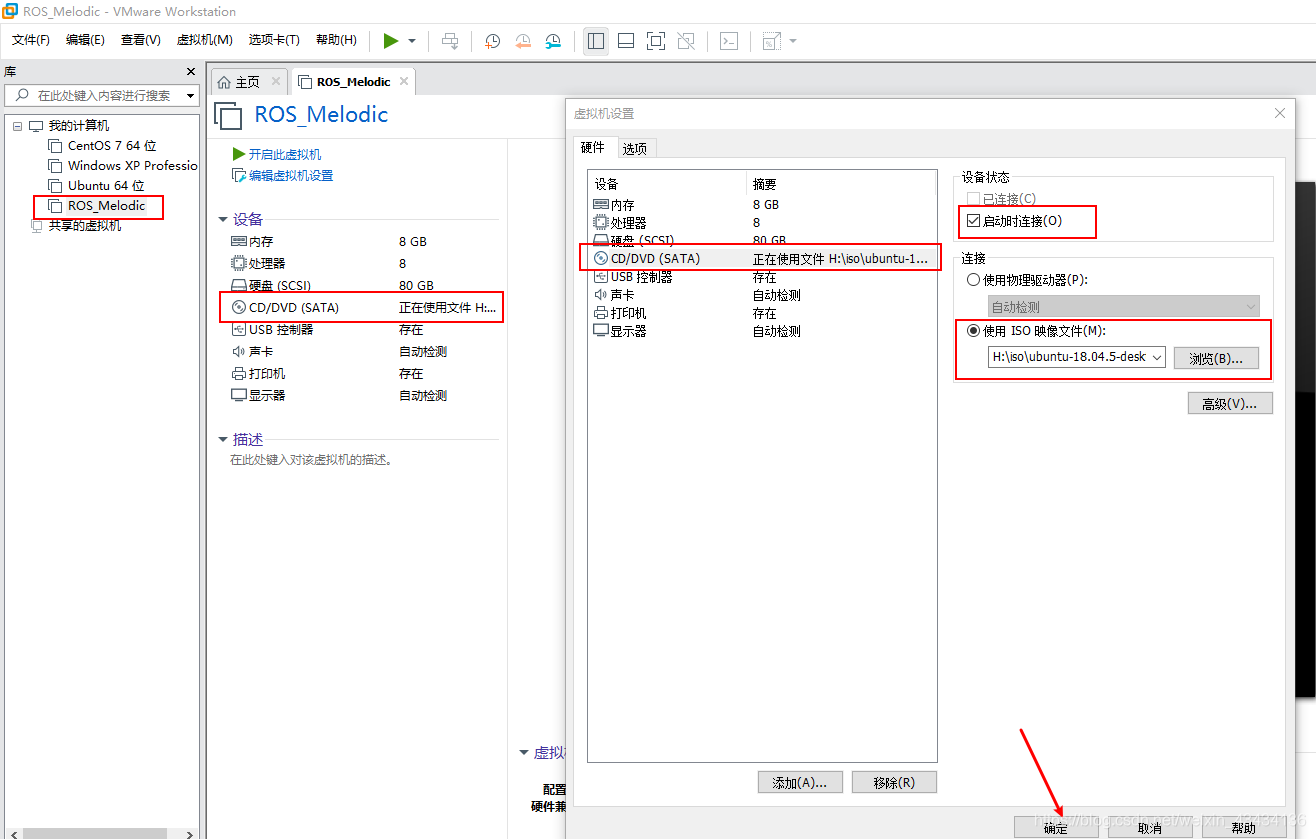Viewport: 1316px width, 839px height.
Task: Click 打印机 on VM summary page
Action: tap(258, 374)
